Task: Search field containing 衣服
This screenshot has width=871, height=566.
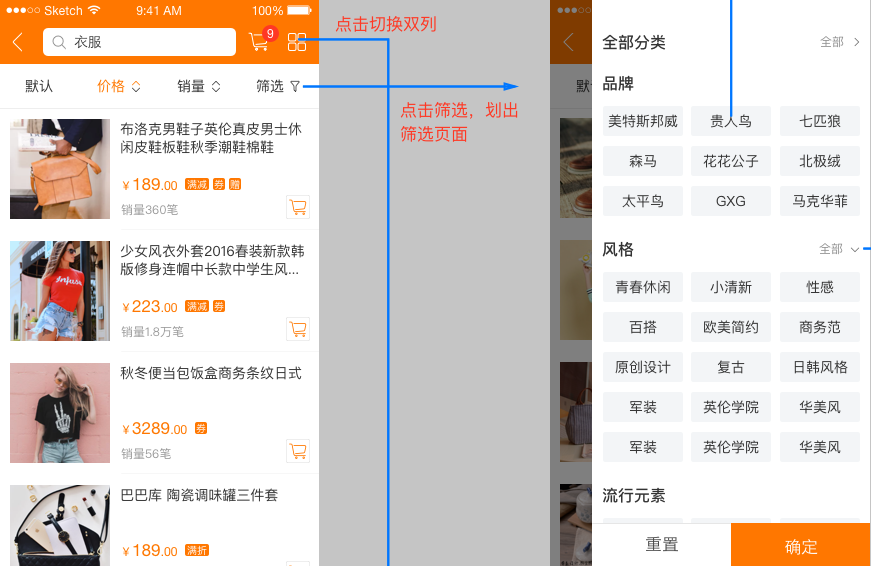Action: click(139, 42)
